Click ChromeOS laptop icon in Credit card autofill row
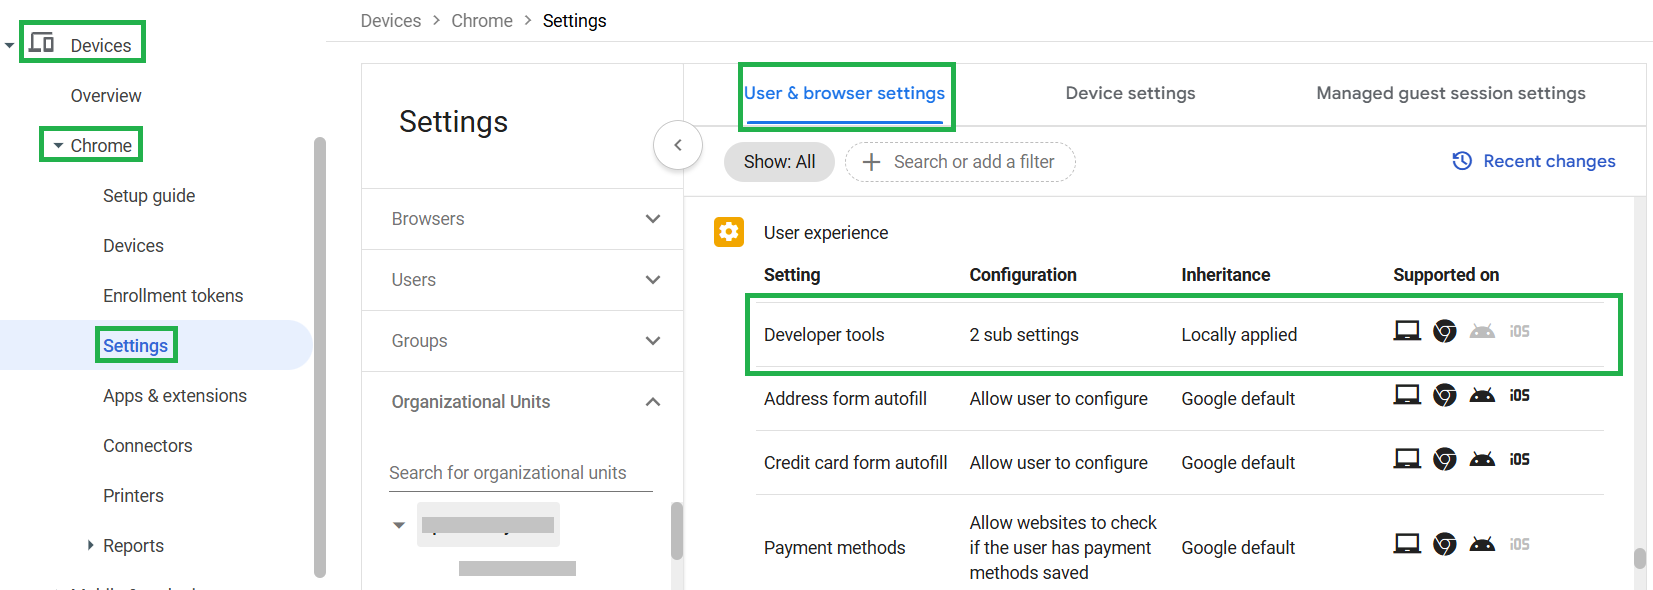Screen dimensions: 1653x590 tap(1407, 459)
